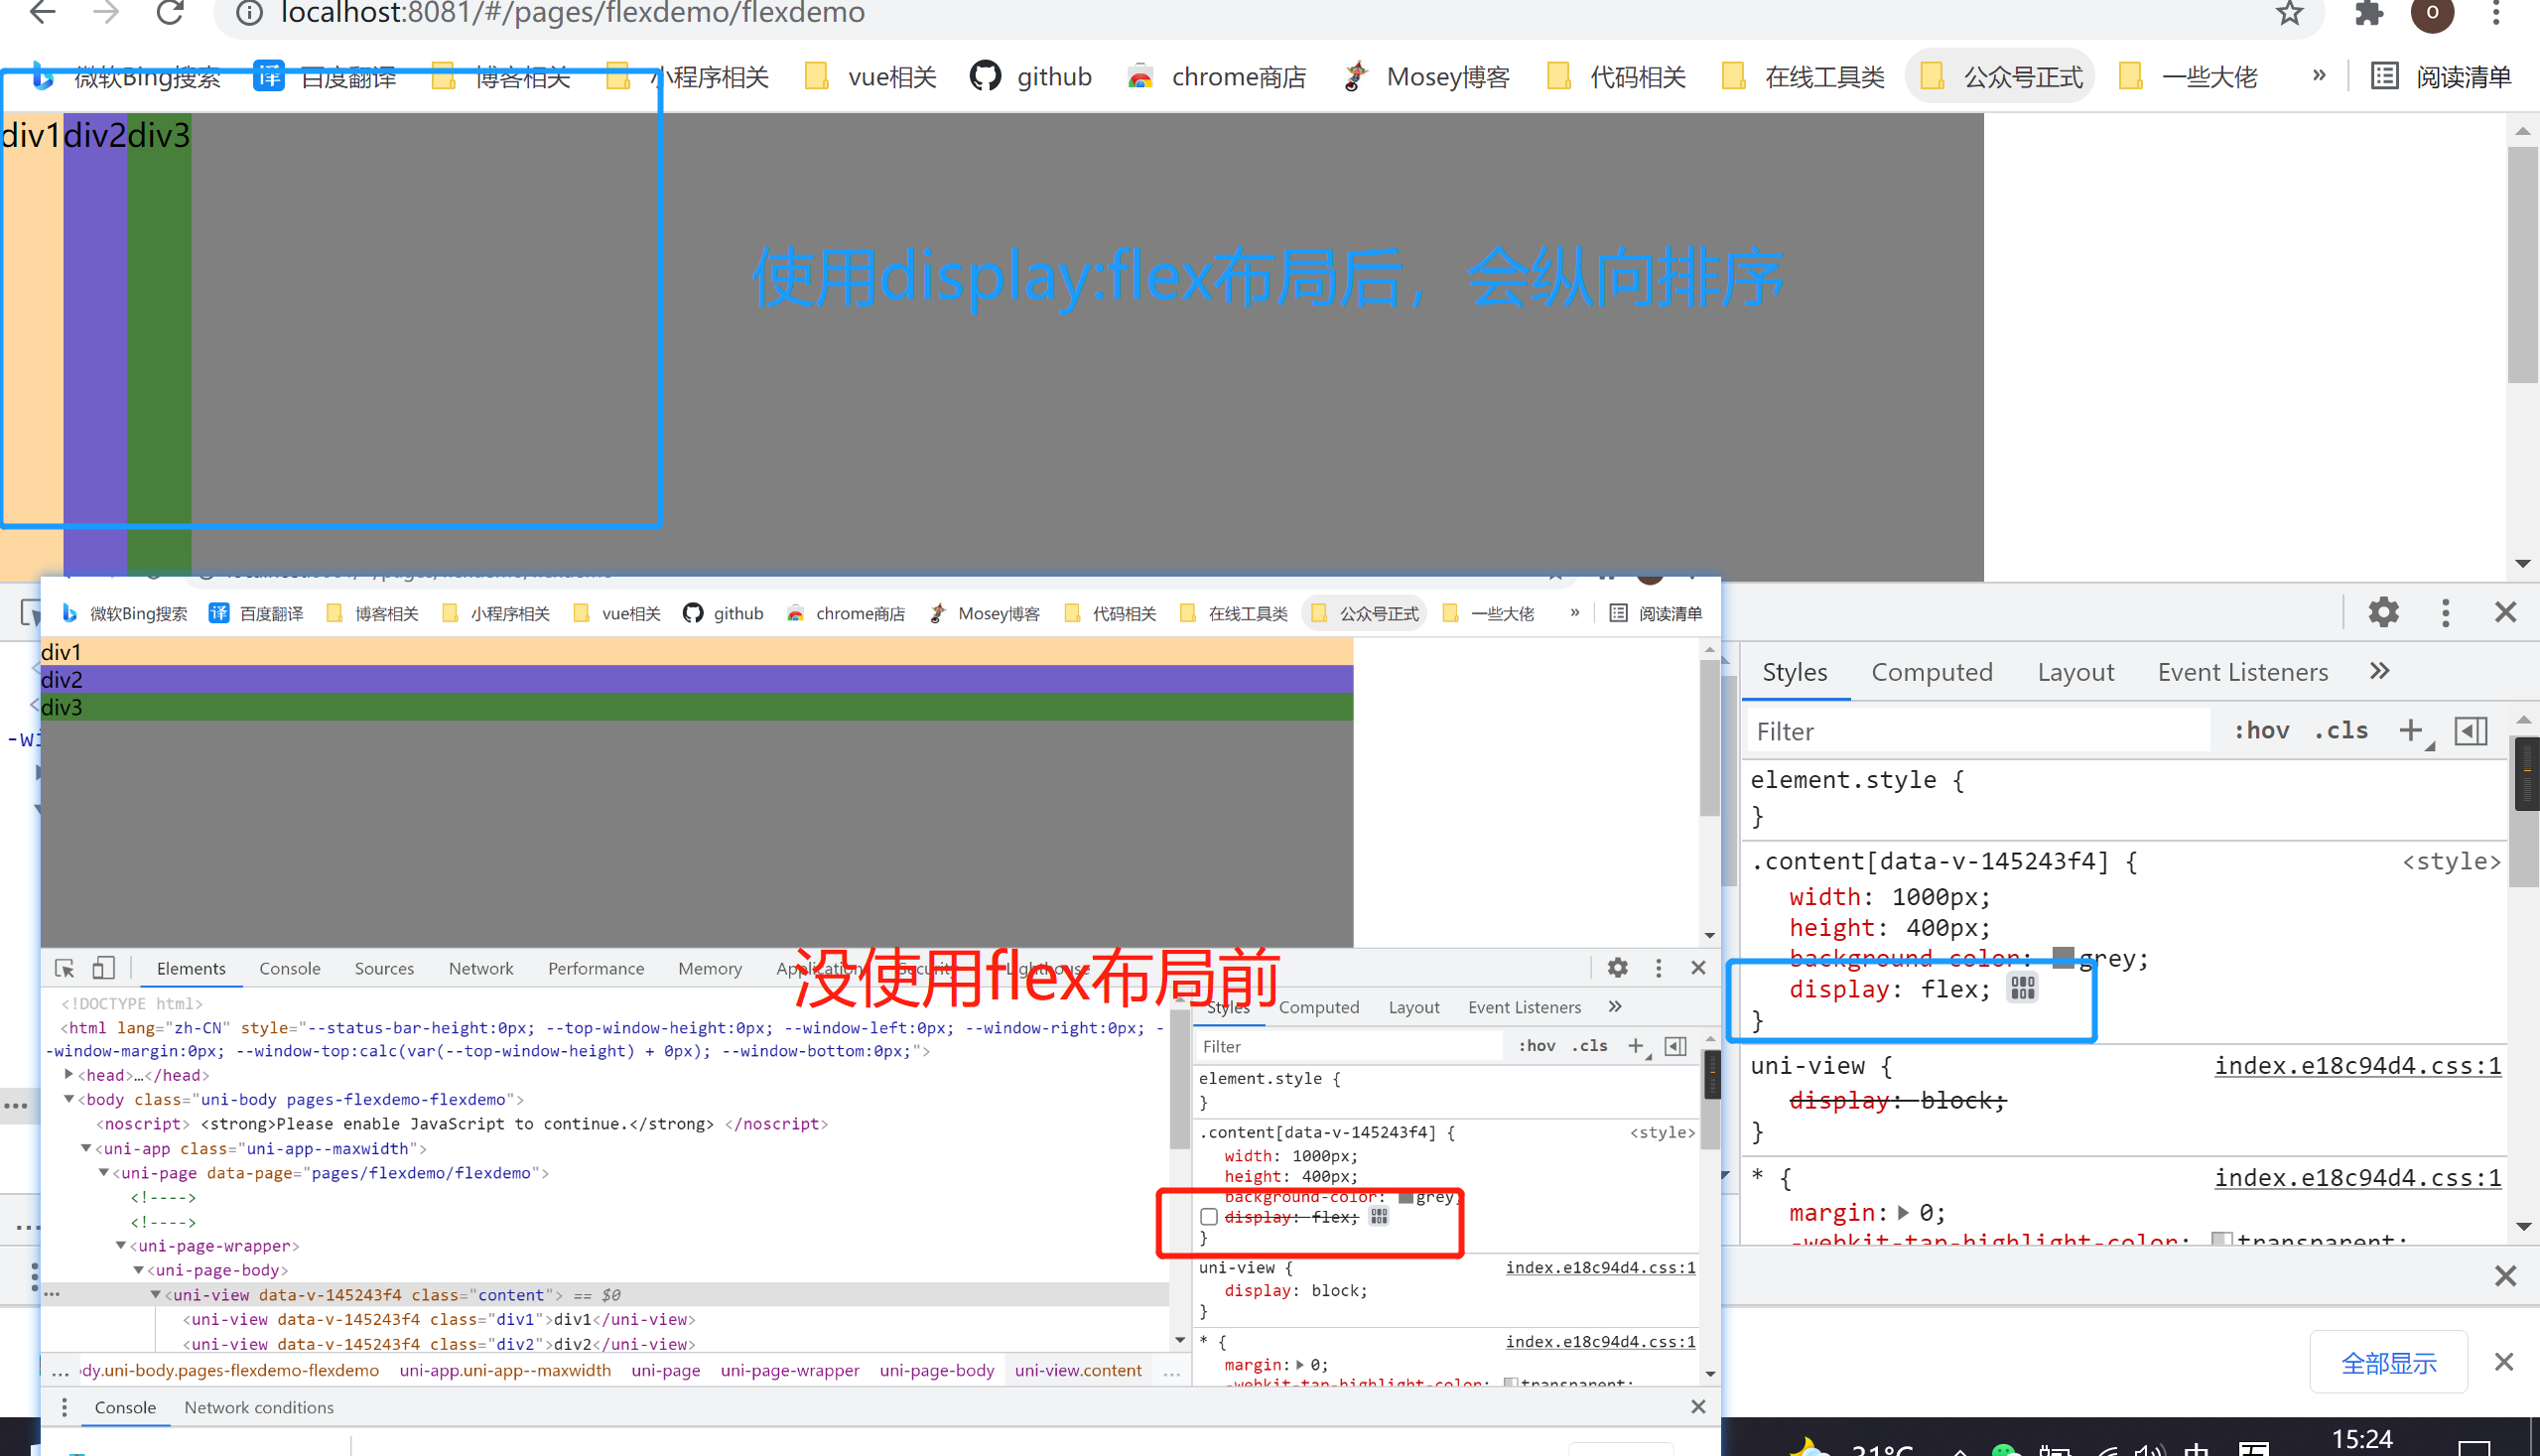The image size is (2540, 1456).
Task: Click the browser reload page icon
Action: pos(170,13)
